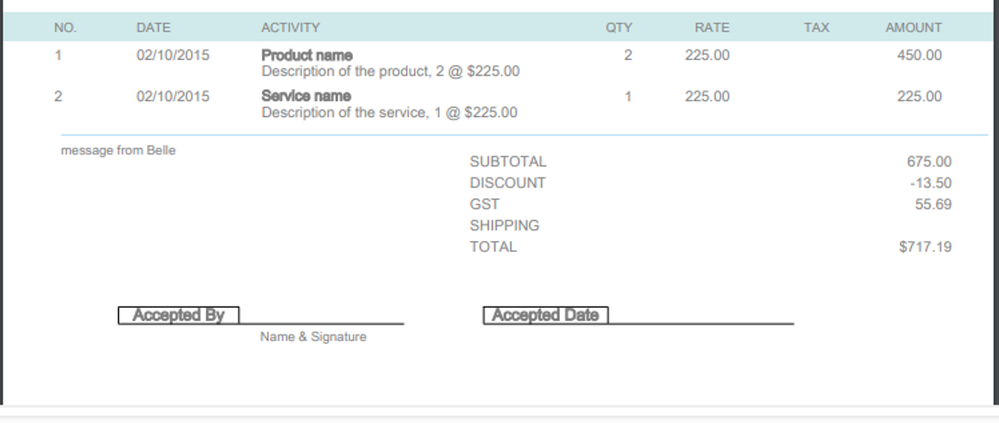This screenshot has height=423, width=999.
Task: Click the ACTIVITY column header
Action: [290, 28]
